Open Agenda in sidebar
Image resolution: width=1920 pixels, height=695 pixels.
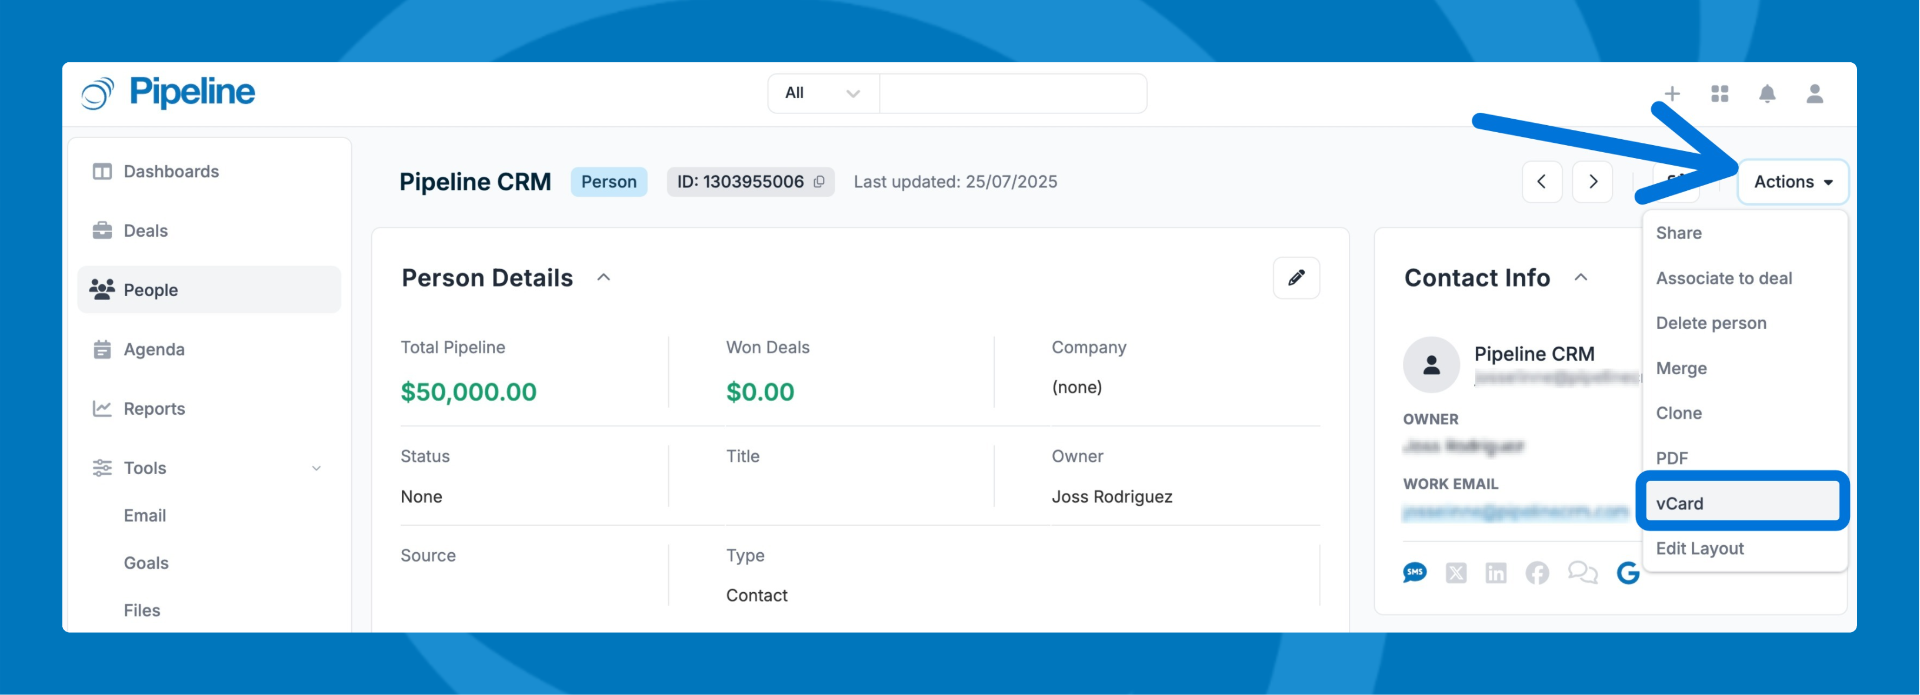[x=209, y=349]
